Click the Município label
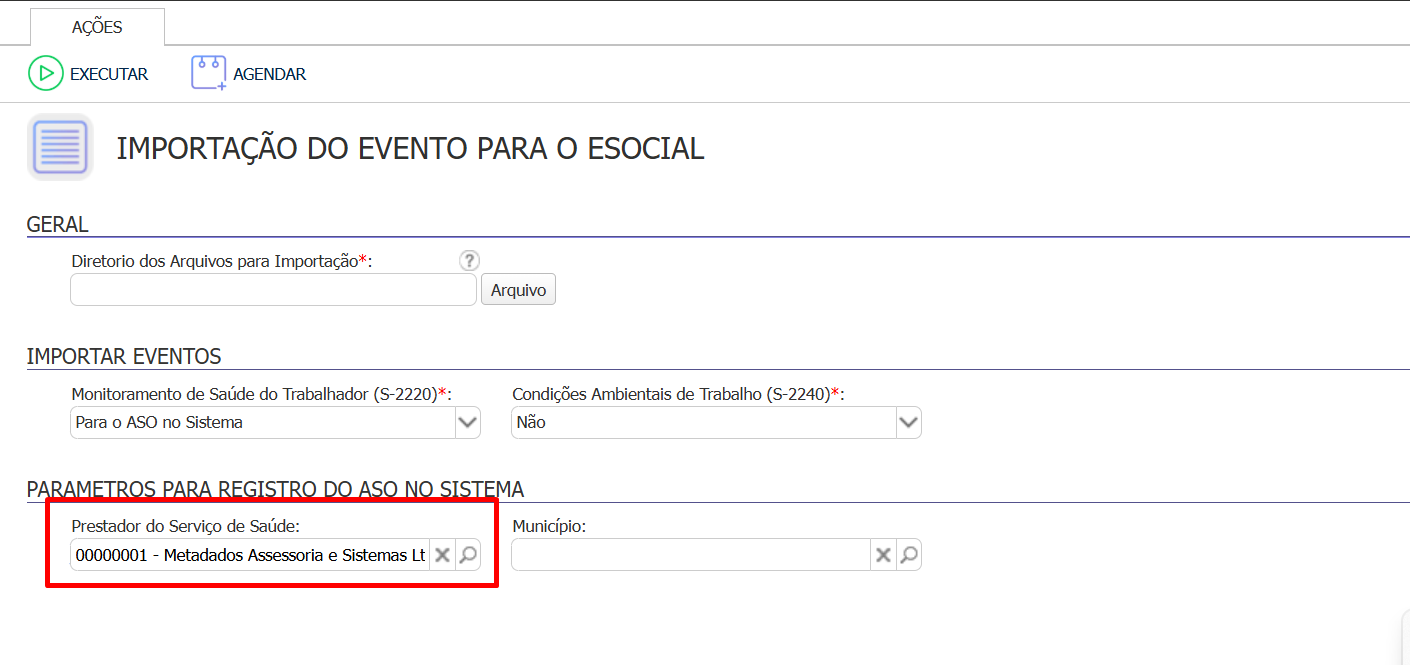The image size is (1410, 665). coord(549,526)
